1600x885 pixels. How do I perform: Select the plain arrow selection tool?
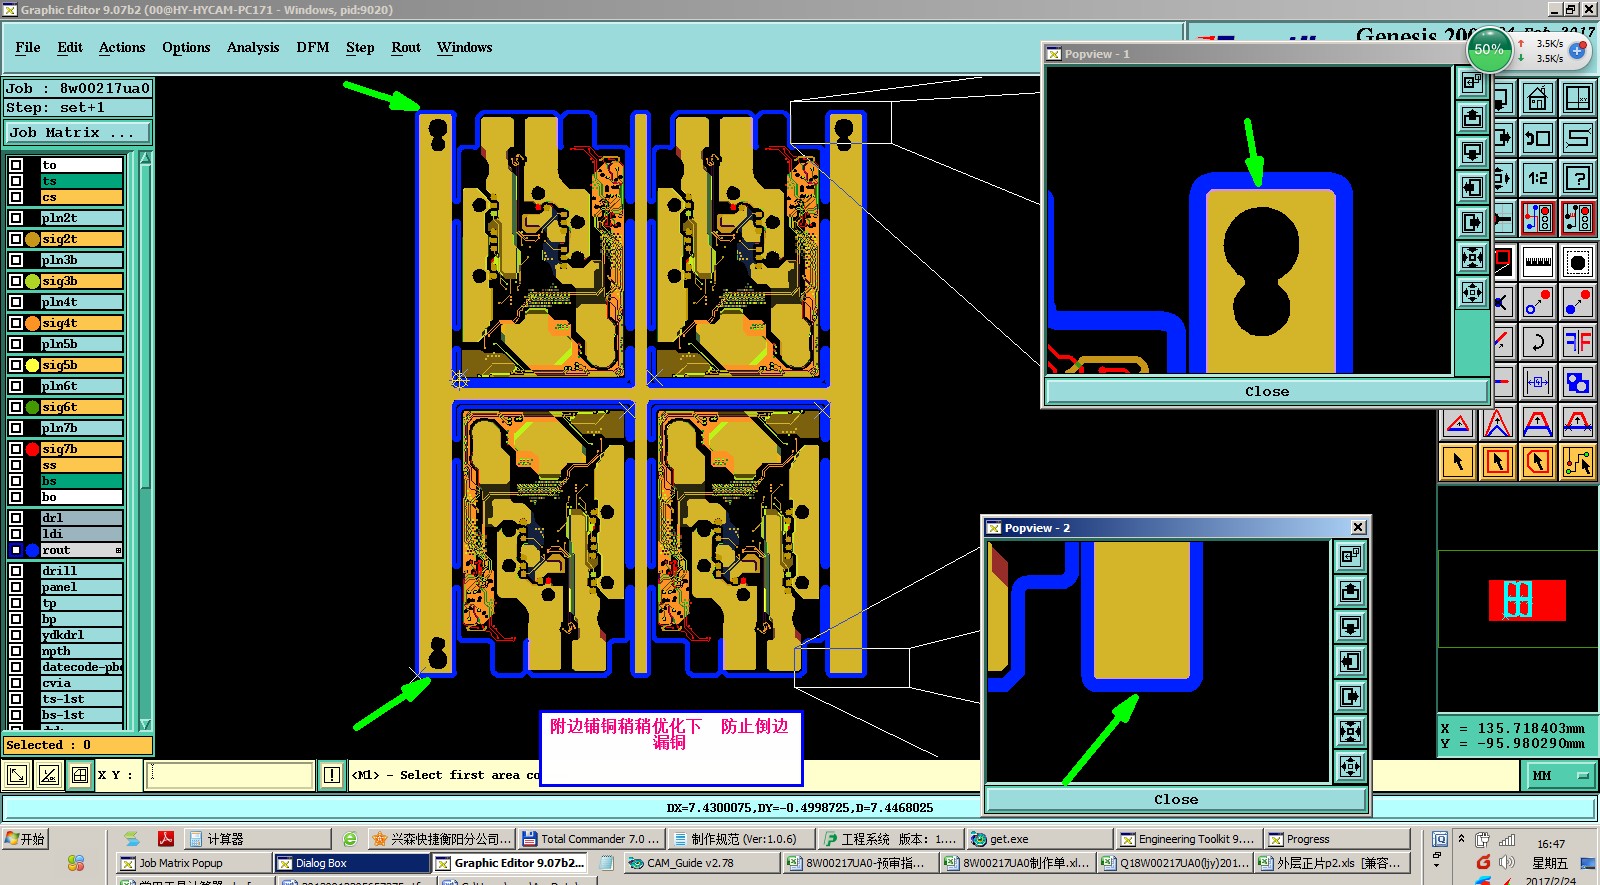click(1458, 462)
